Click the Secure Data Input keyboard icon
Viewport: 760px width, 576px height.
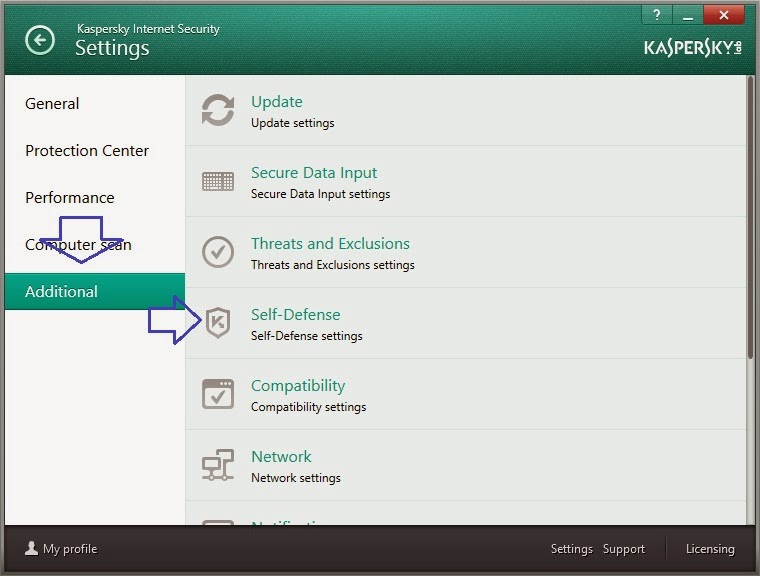[218, 181]
